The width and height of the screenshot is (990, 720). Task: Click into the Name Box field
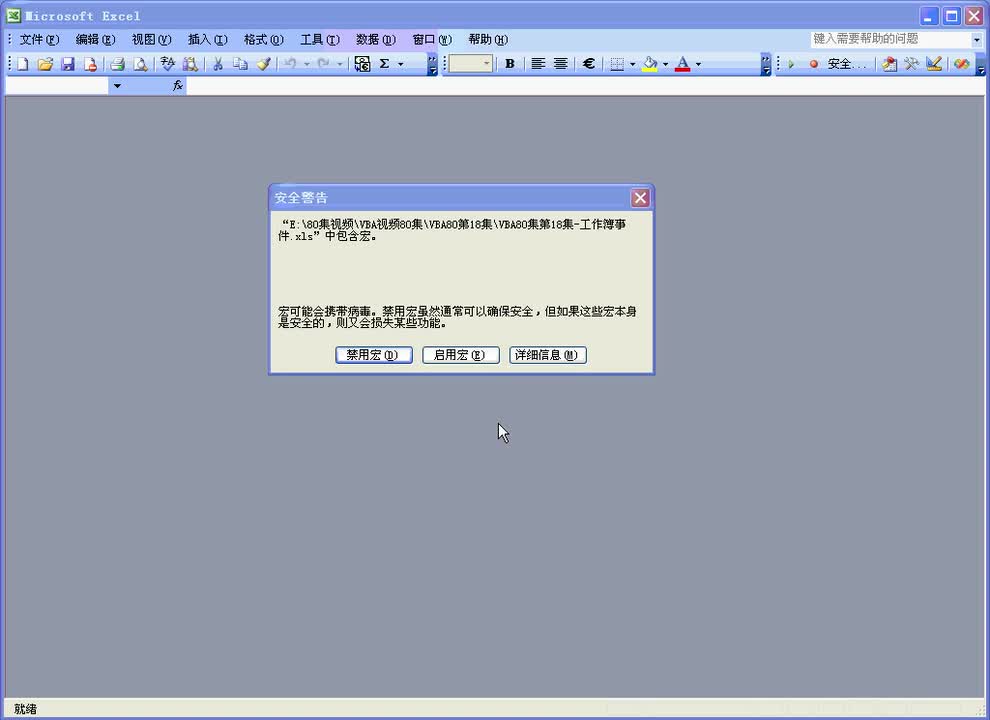pos(57,85)
